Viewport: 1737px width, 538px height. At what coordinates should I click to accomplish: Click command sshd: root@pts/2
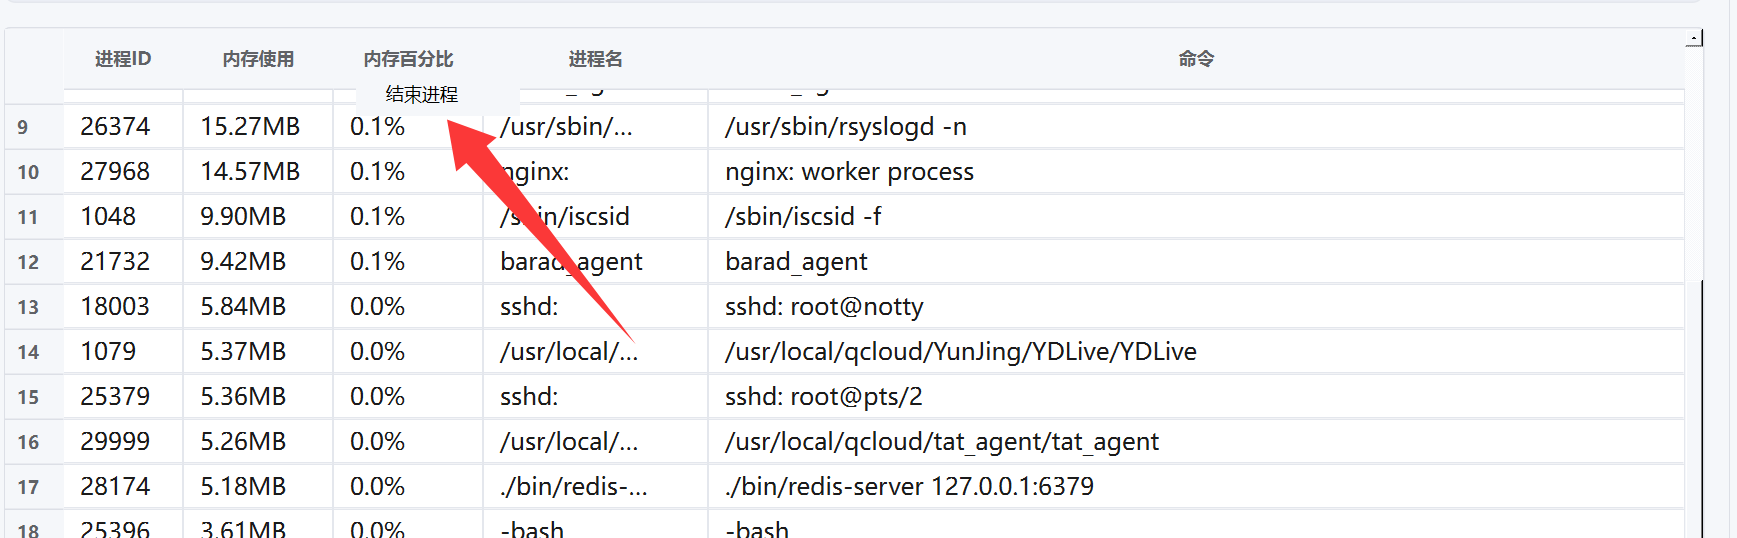(x=1196, y=397)
